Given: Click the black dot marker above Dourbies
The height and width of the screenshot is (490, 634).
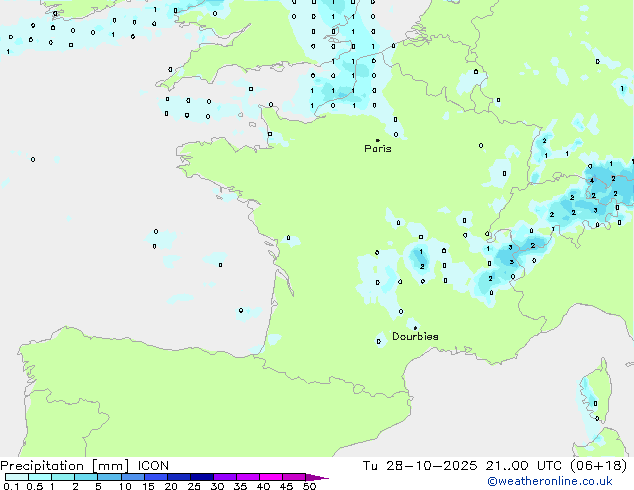Looking at the screenshot, I should click(415, 328).
